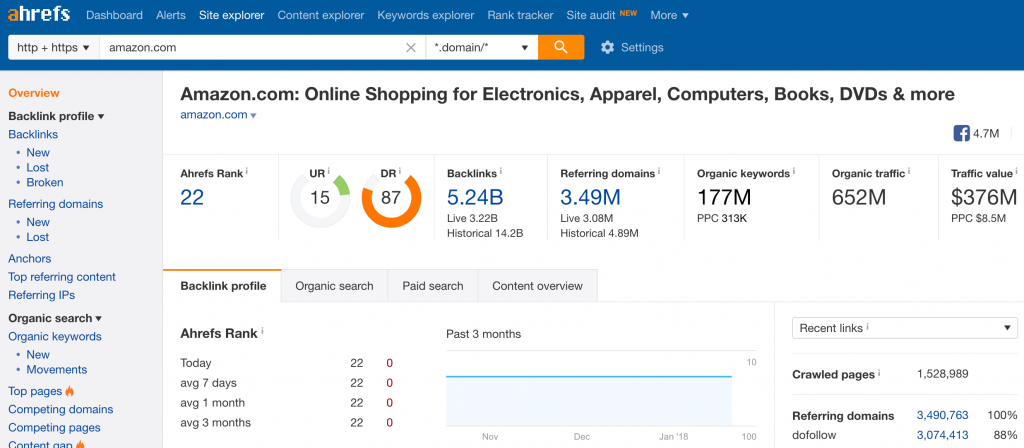This screenshot has height=448, width=1024.
Task: Open Lost under Referring domains
Action: (x=38, y=237)
